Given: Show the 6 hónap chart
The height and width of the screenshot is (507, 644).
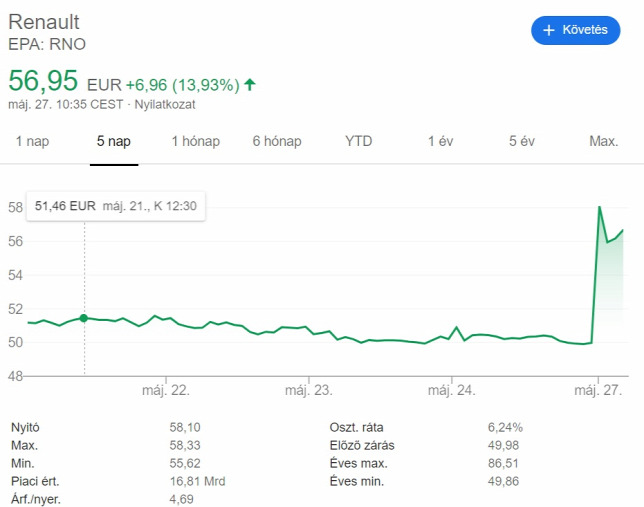Looking at the screenshot, I should (x=277, y=141).
